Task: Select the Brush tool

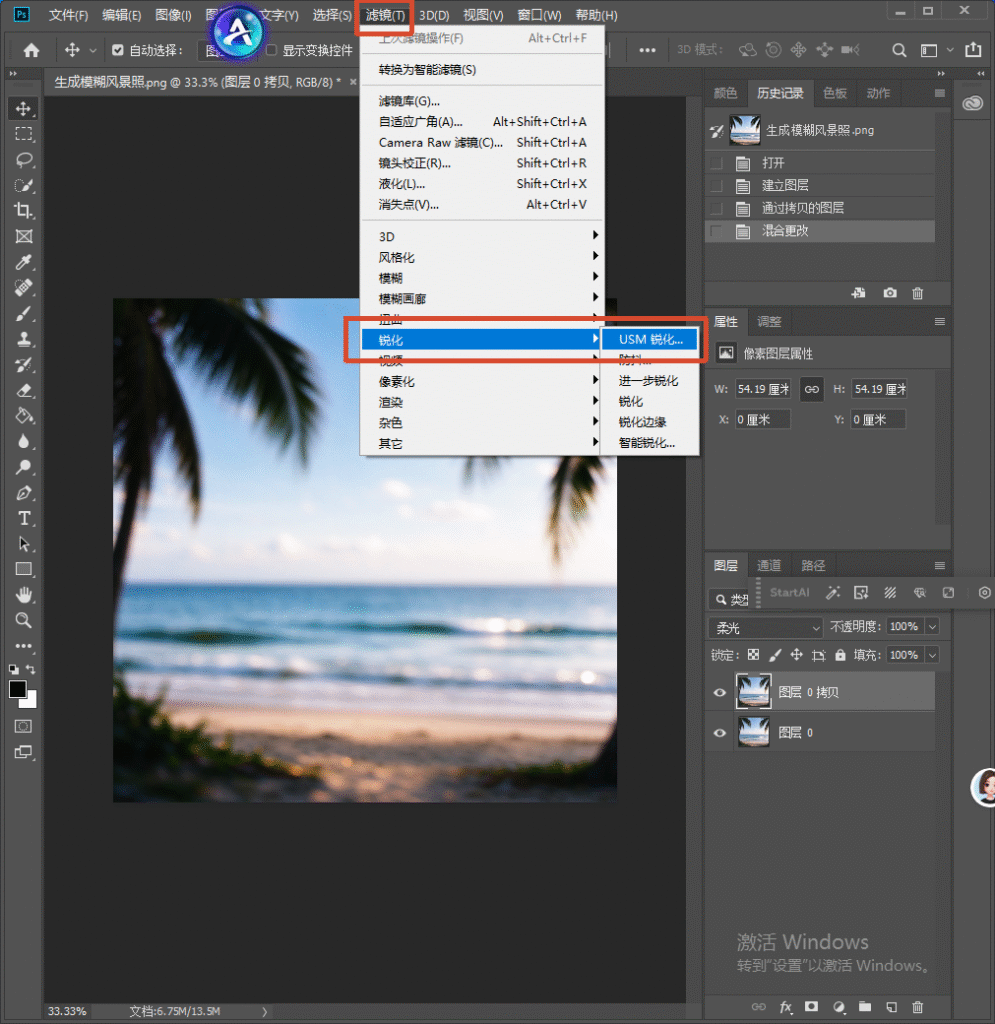Action: pos(24,313)
